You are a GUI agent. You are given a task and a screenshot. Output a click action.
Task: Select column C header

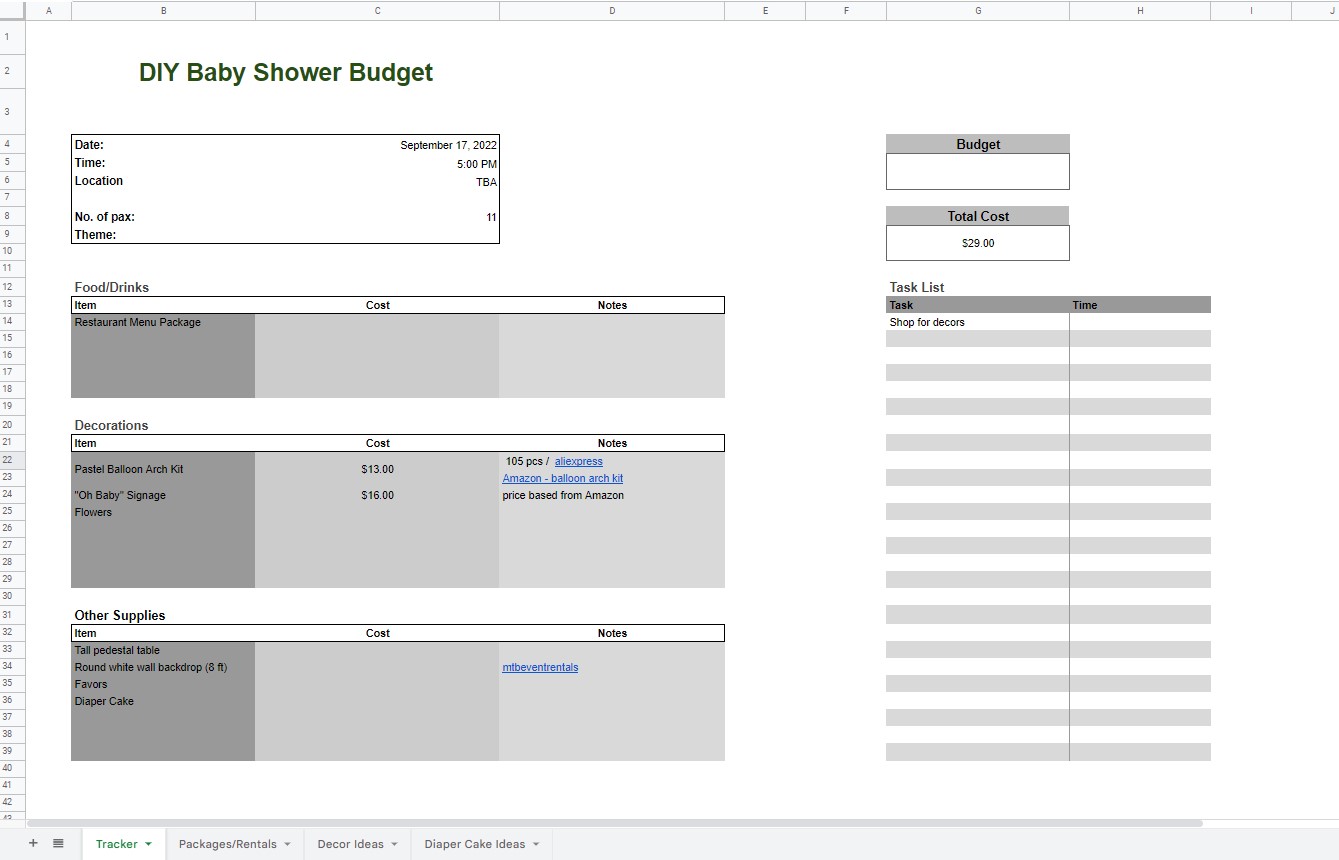[x=377, y=10]
